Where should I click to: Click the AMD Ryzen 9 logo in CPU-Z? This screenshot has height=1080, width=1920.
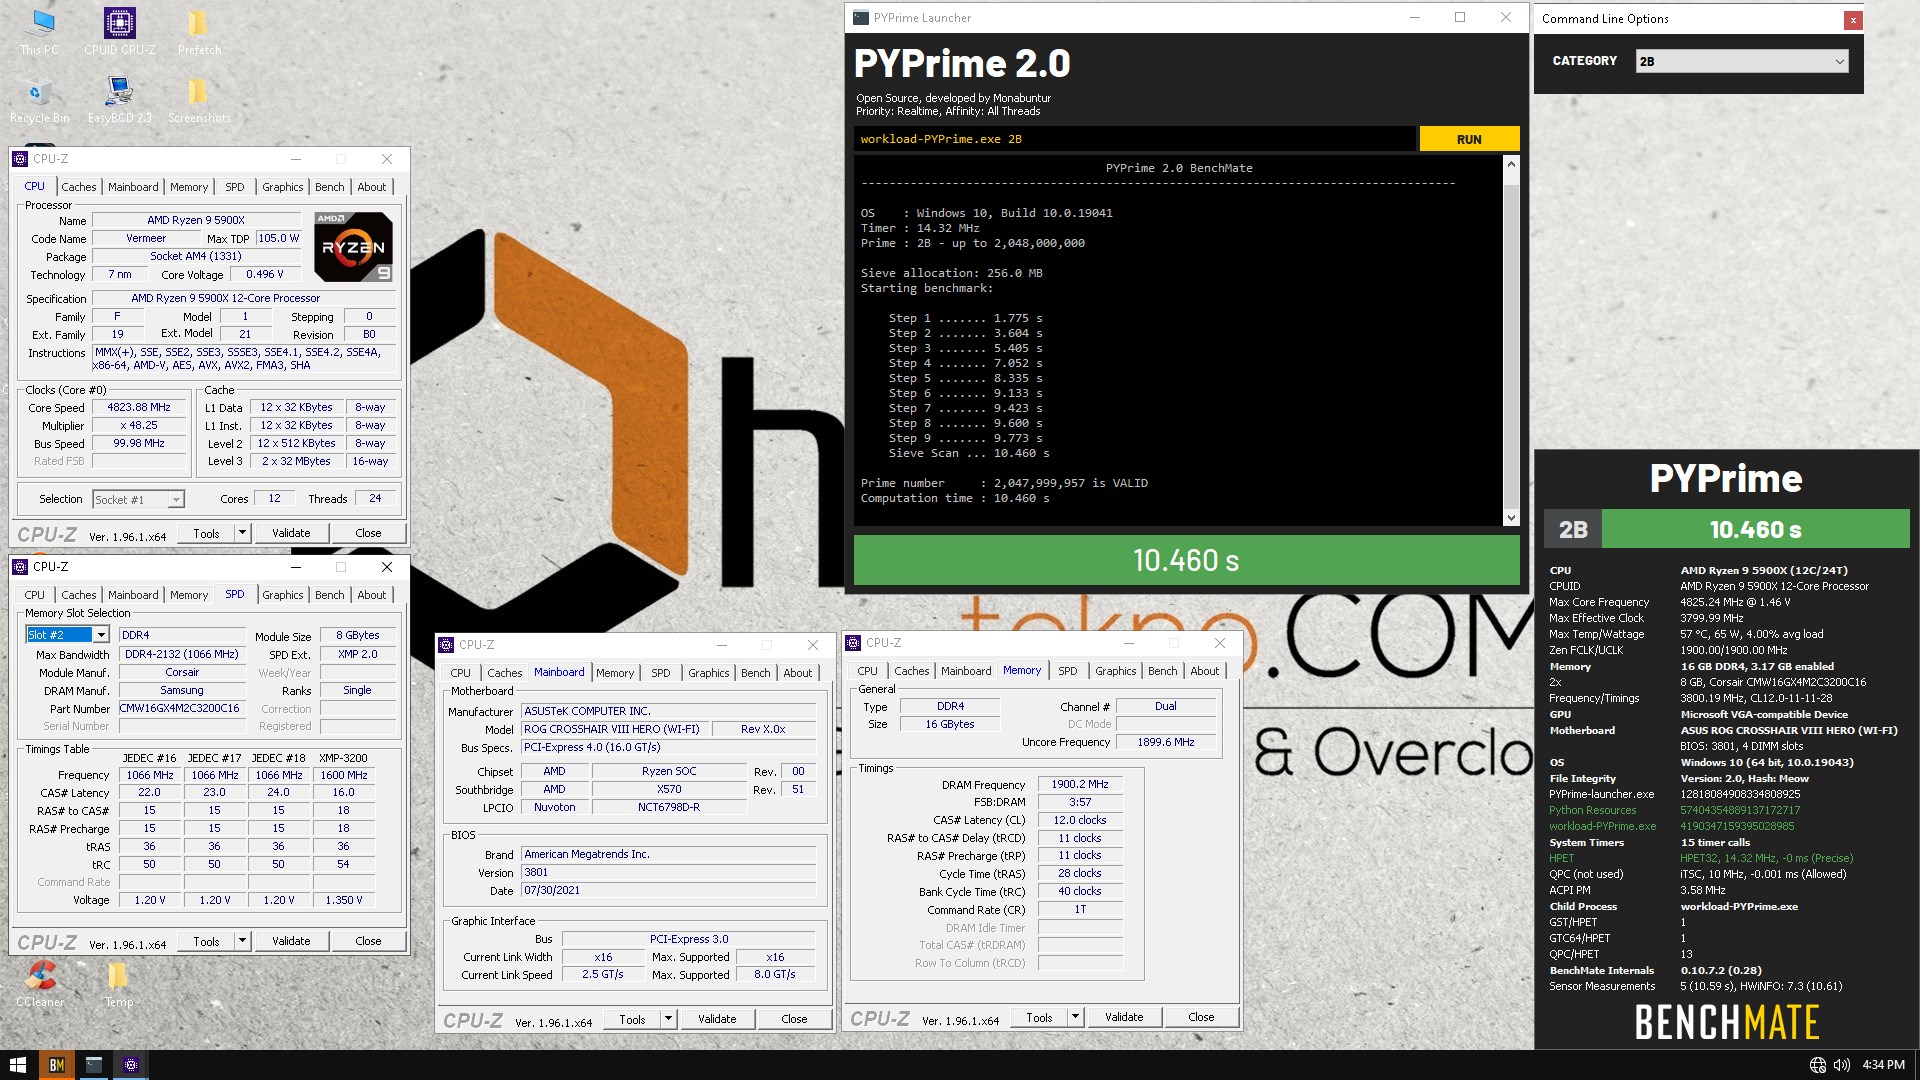click(353, 246)
